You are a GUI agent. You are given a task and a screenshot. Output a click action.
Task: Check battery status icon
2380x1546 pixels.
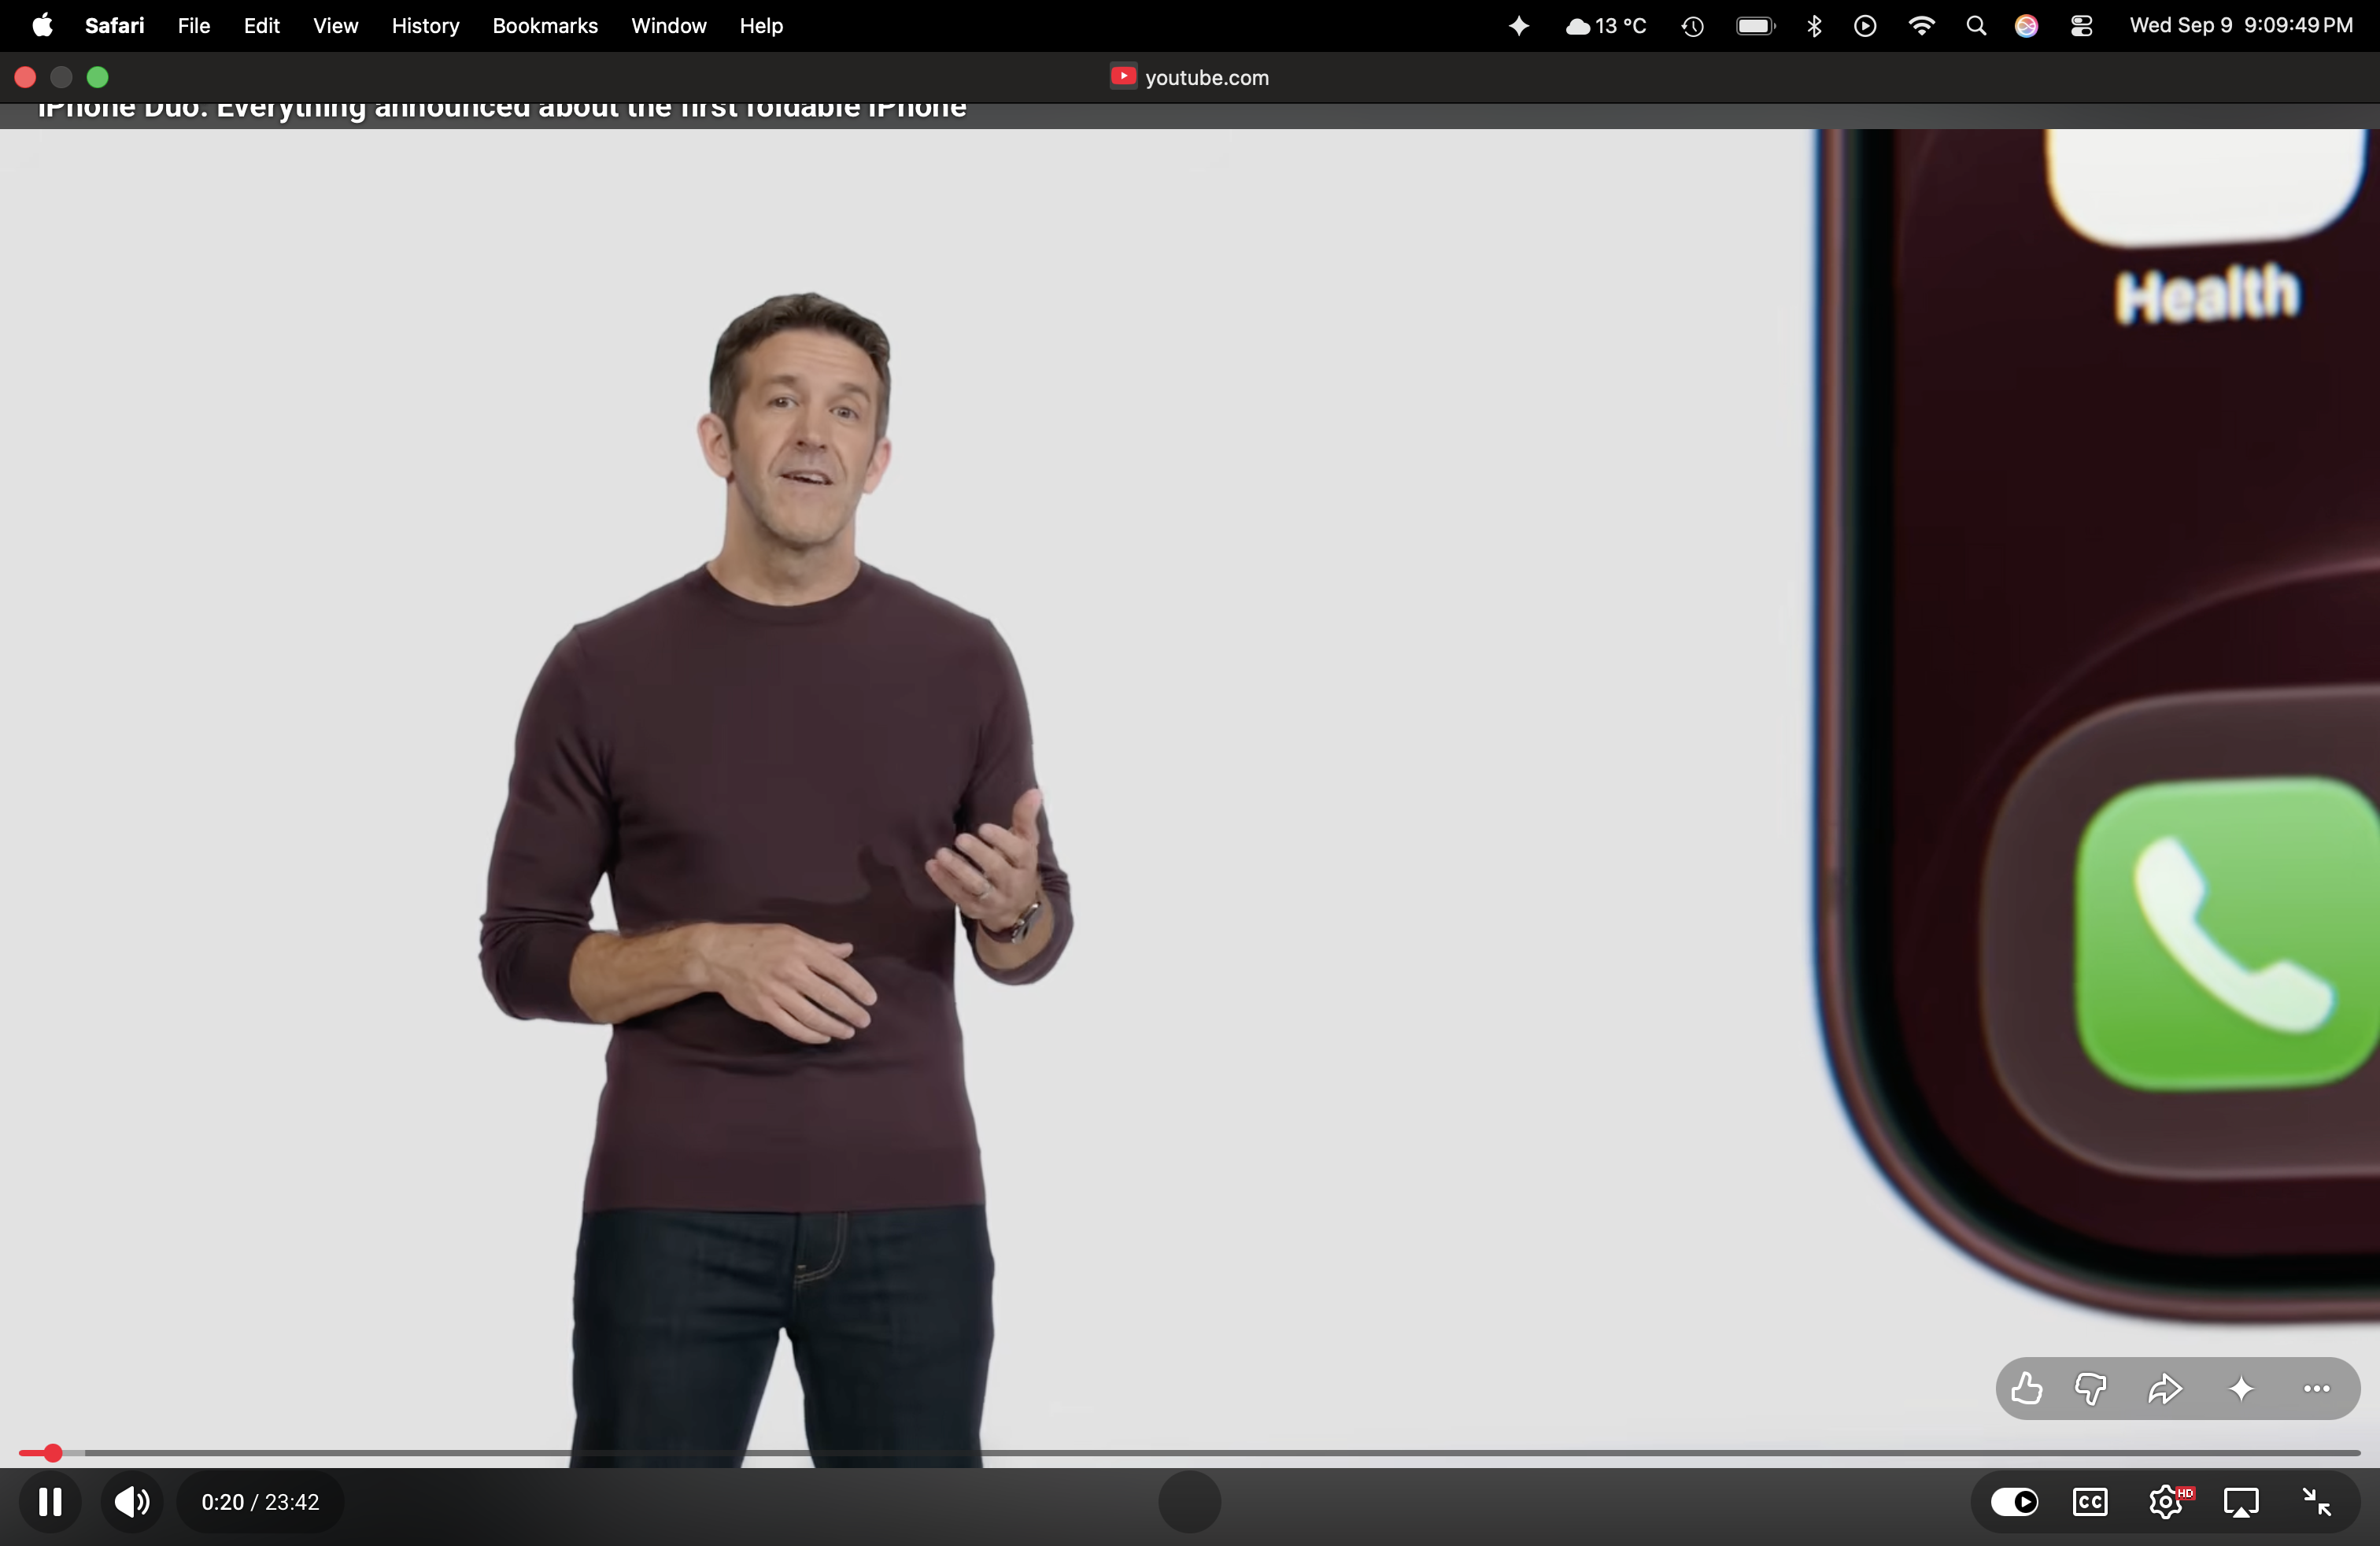1755,26
